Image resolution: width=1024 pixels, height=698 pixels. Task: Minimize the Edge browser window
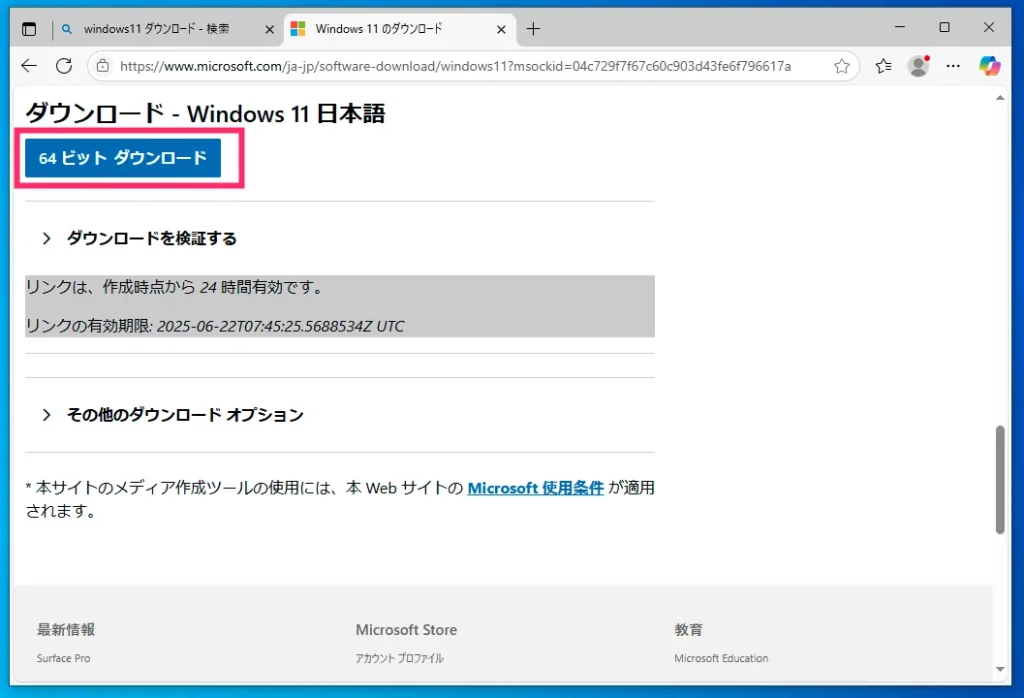click(x=900, y=27)
